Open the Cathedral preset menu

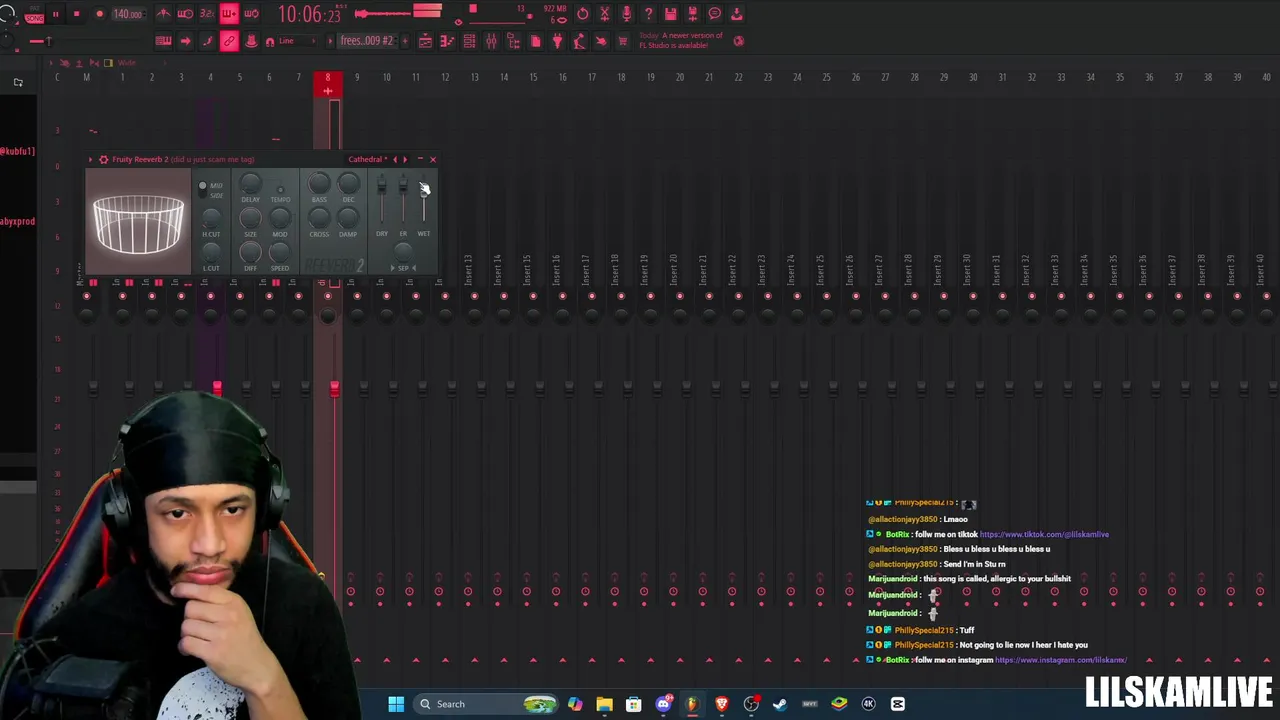[367, 159]
